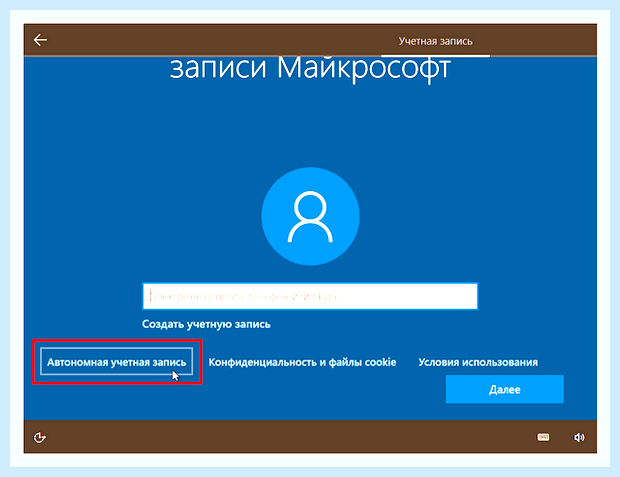Click the Далее button
This screenshot has width=620, height=477.
pyautogui.click(x=505, y=390)
